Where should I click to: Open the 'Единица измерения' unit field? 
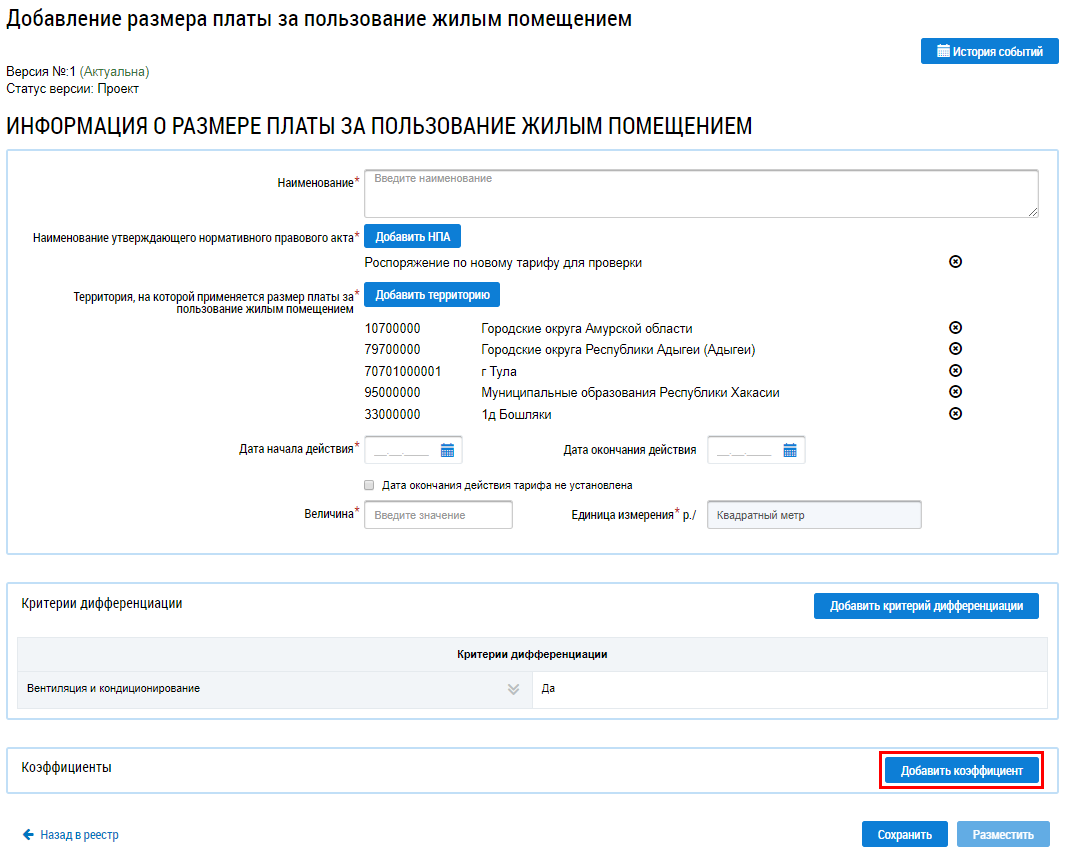pos(813,515)
